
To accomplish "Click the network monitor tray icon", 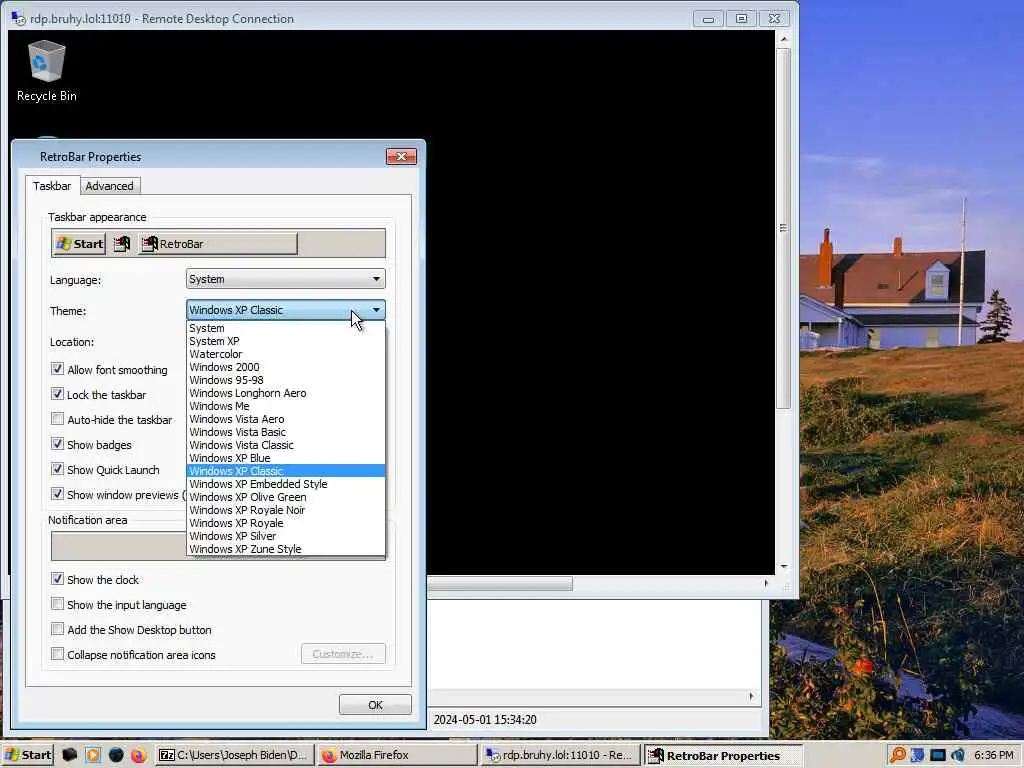I will [x=938, y=755].
